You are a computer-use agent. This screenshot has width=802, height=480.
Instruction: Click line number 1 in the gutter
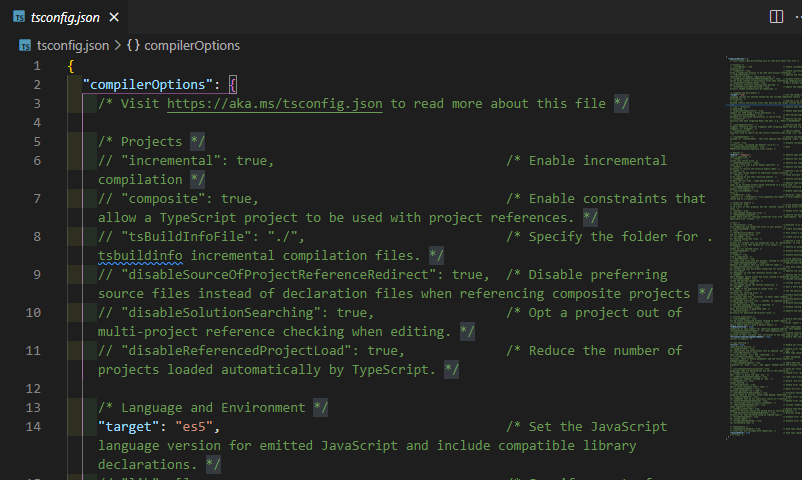point(36,65)
